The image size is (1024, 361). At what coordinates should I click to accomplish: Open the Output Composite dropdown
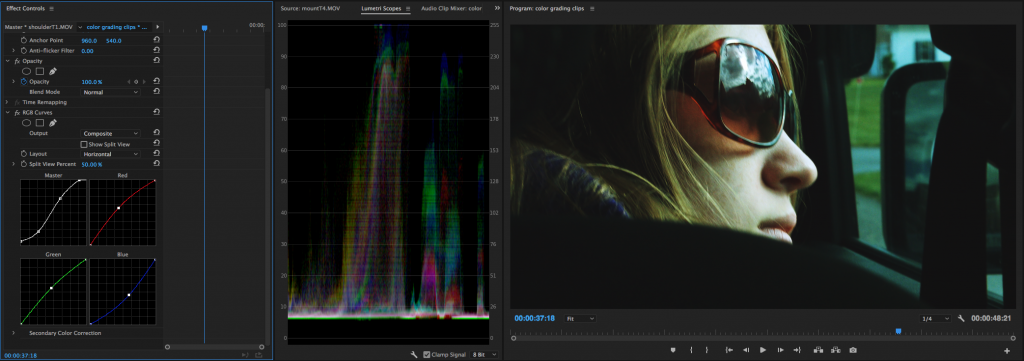pyautogui.click(x=110, y=133)
